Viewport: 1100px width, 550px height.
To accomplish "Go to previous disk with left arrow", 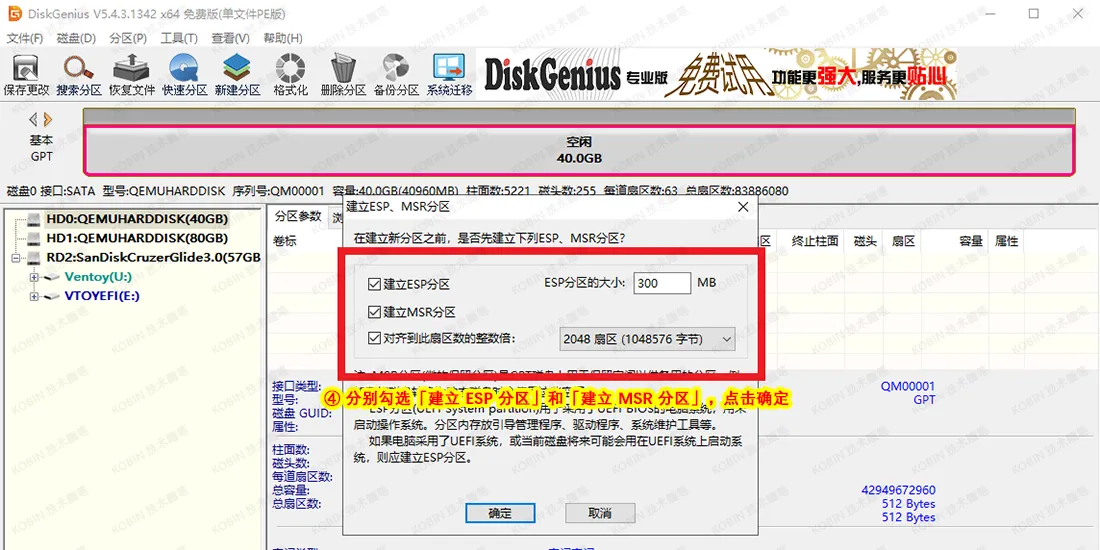I will (33, 119).
